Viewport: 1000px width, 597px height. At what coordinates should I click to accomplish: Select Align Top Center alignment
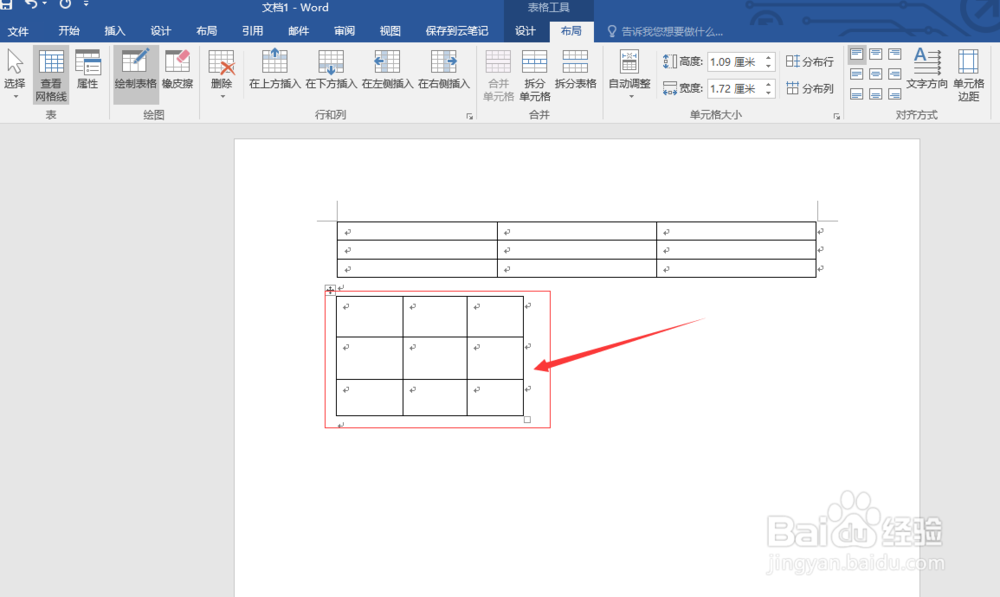[876, 54]
